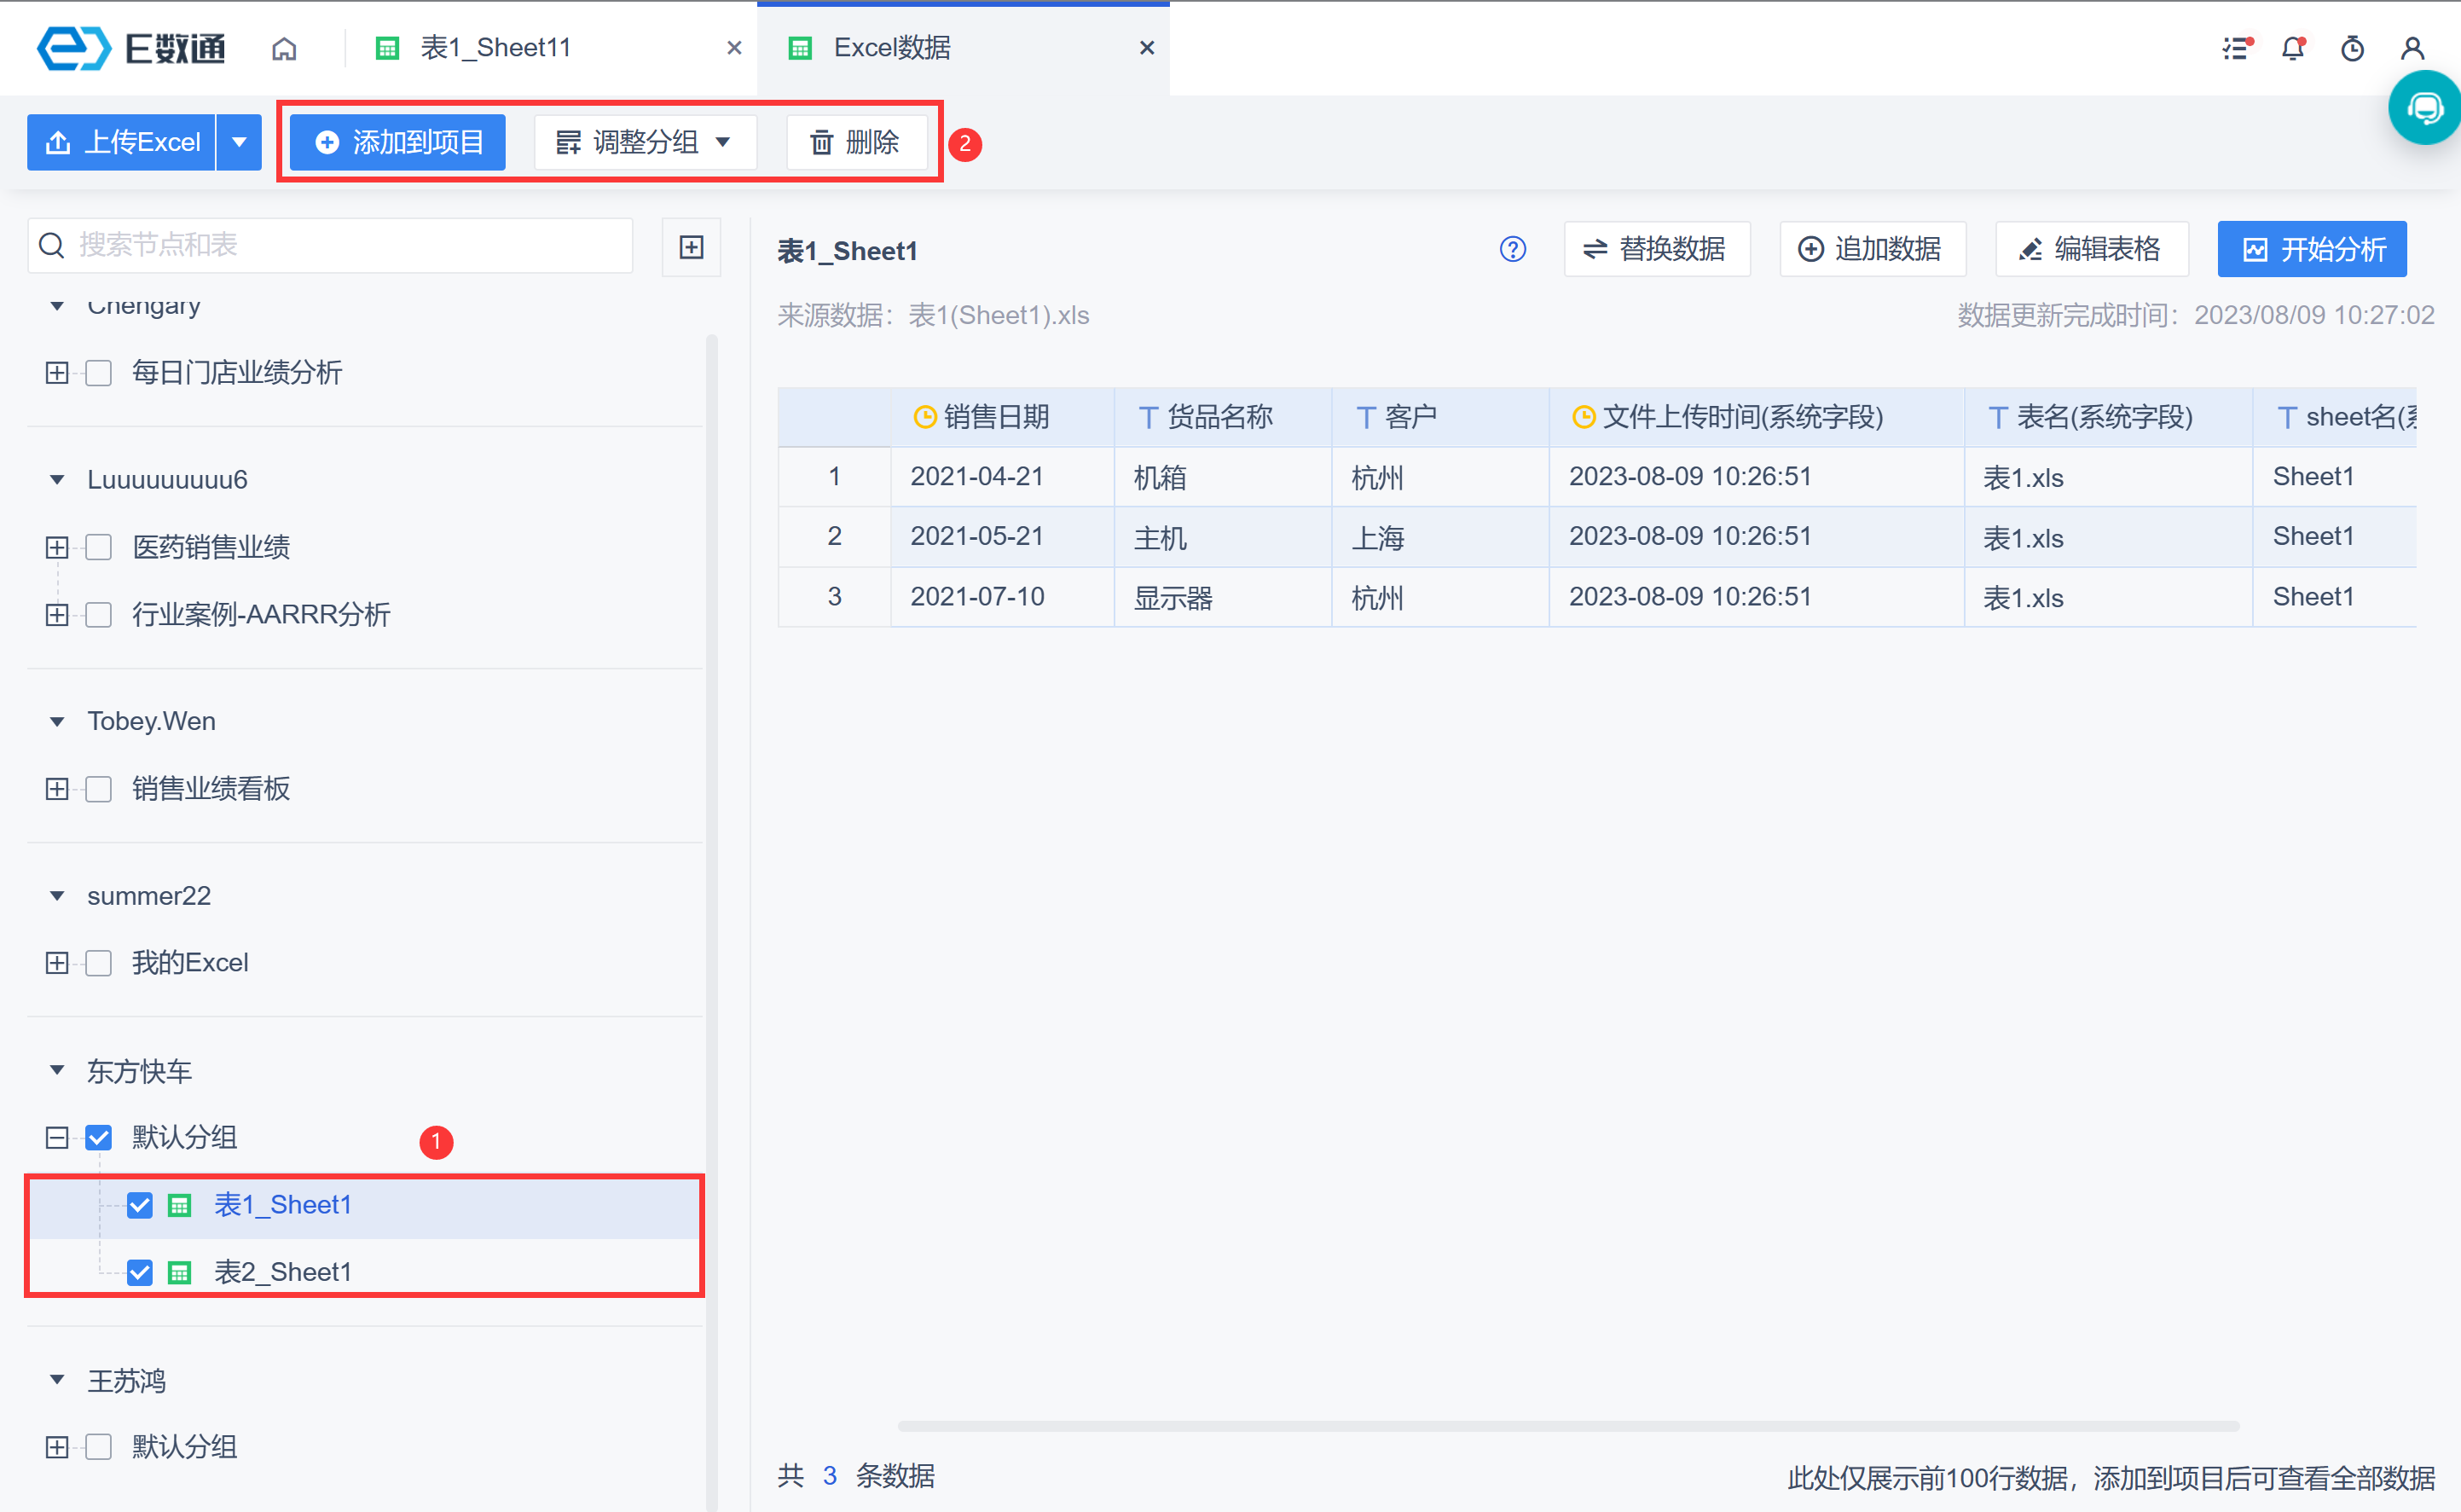Switch to the 表1_Sheet11 tab

click(x=496, y=48)
